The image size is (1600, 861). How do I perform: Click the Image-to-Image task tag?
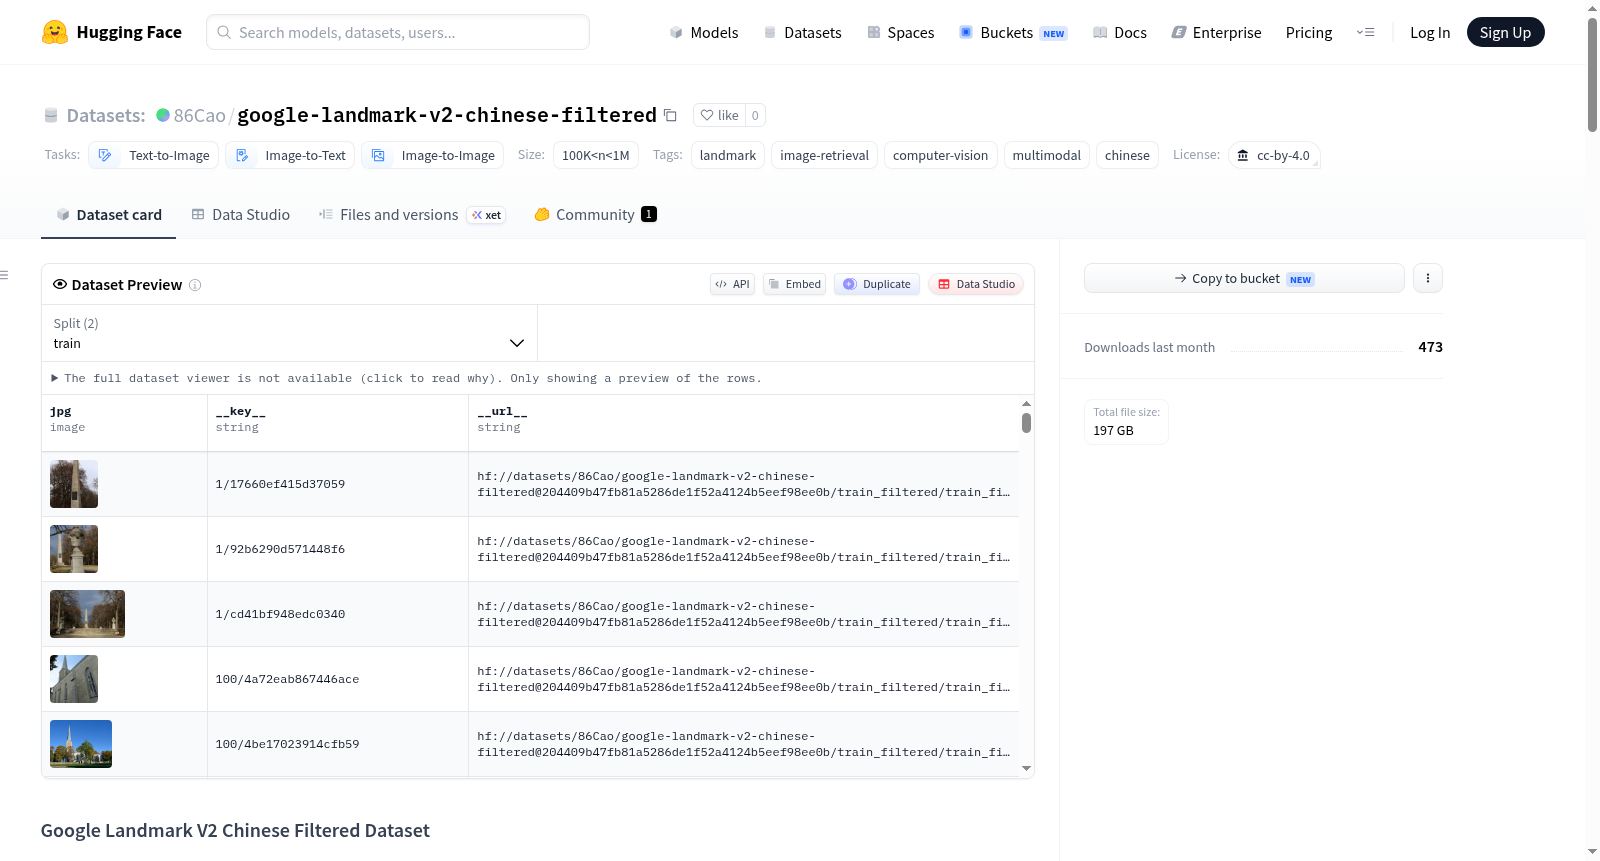pyautogui.click(x=433, y=155)
